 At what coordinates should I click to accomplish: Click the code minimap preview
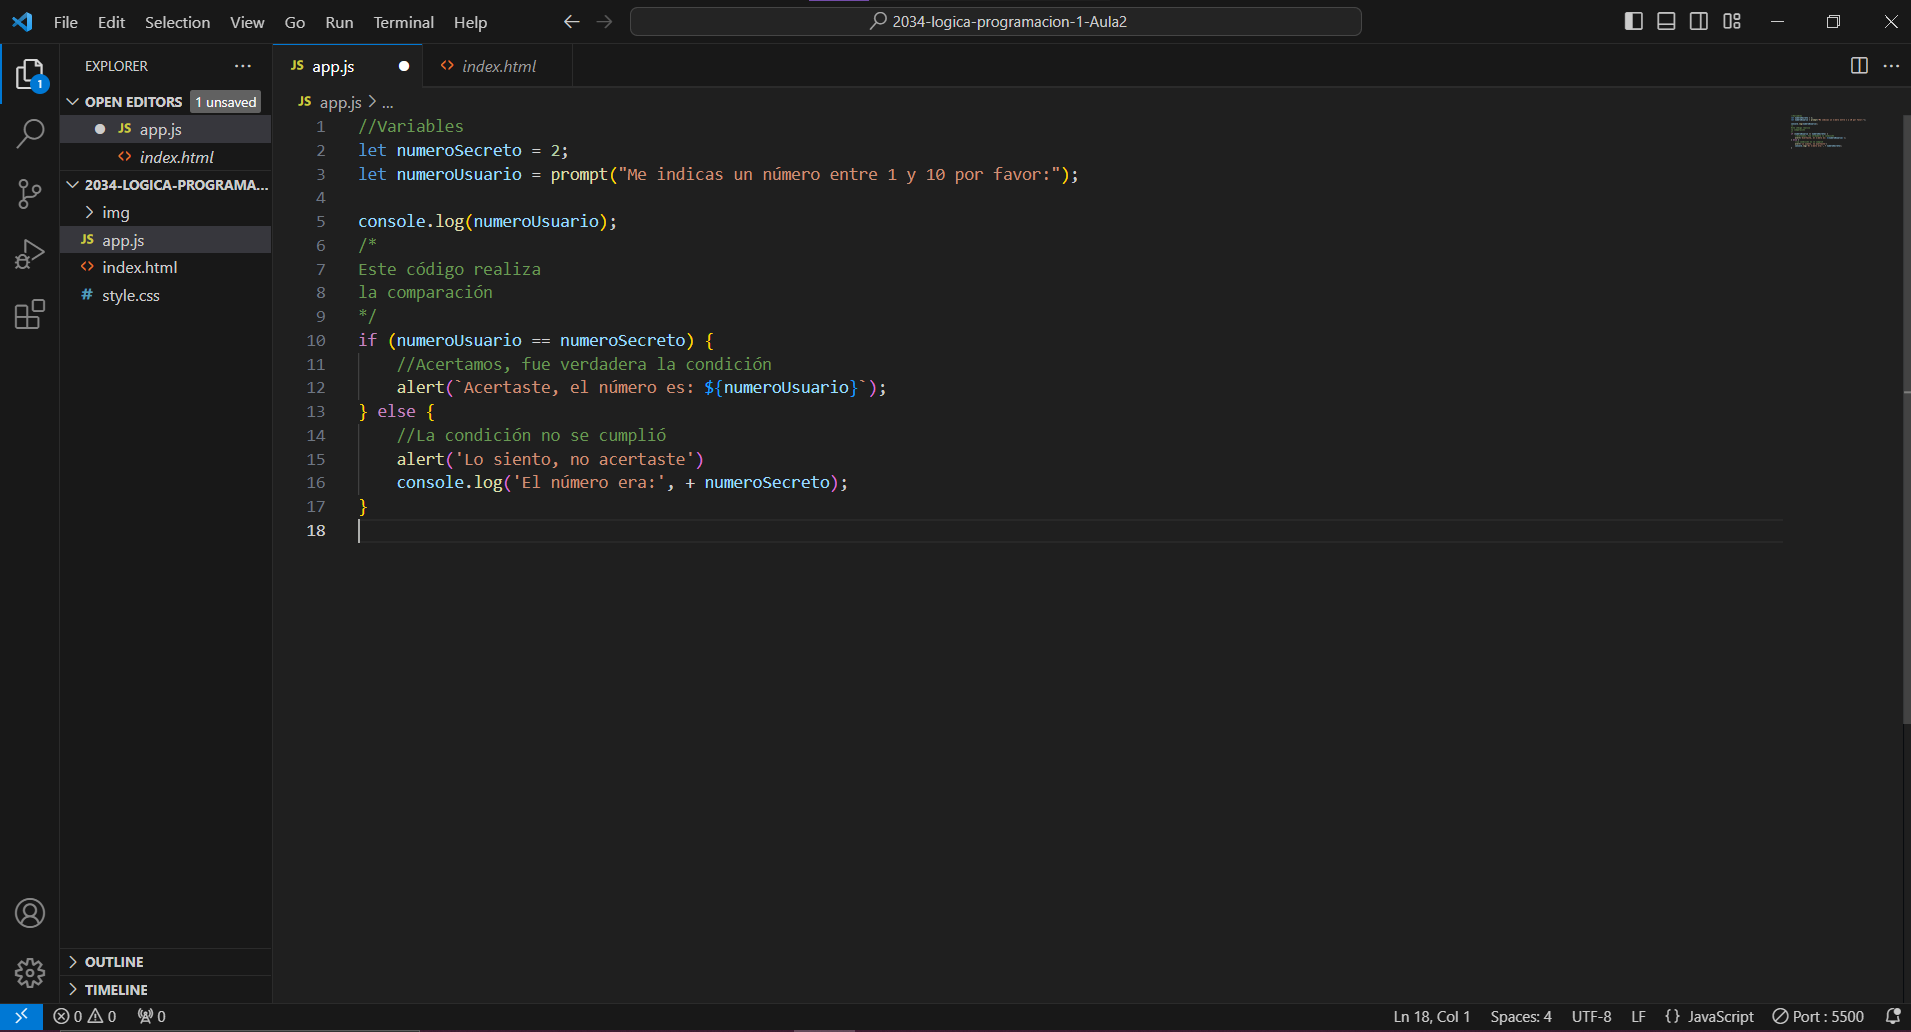1828,132
